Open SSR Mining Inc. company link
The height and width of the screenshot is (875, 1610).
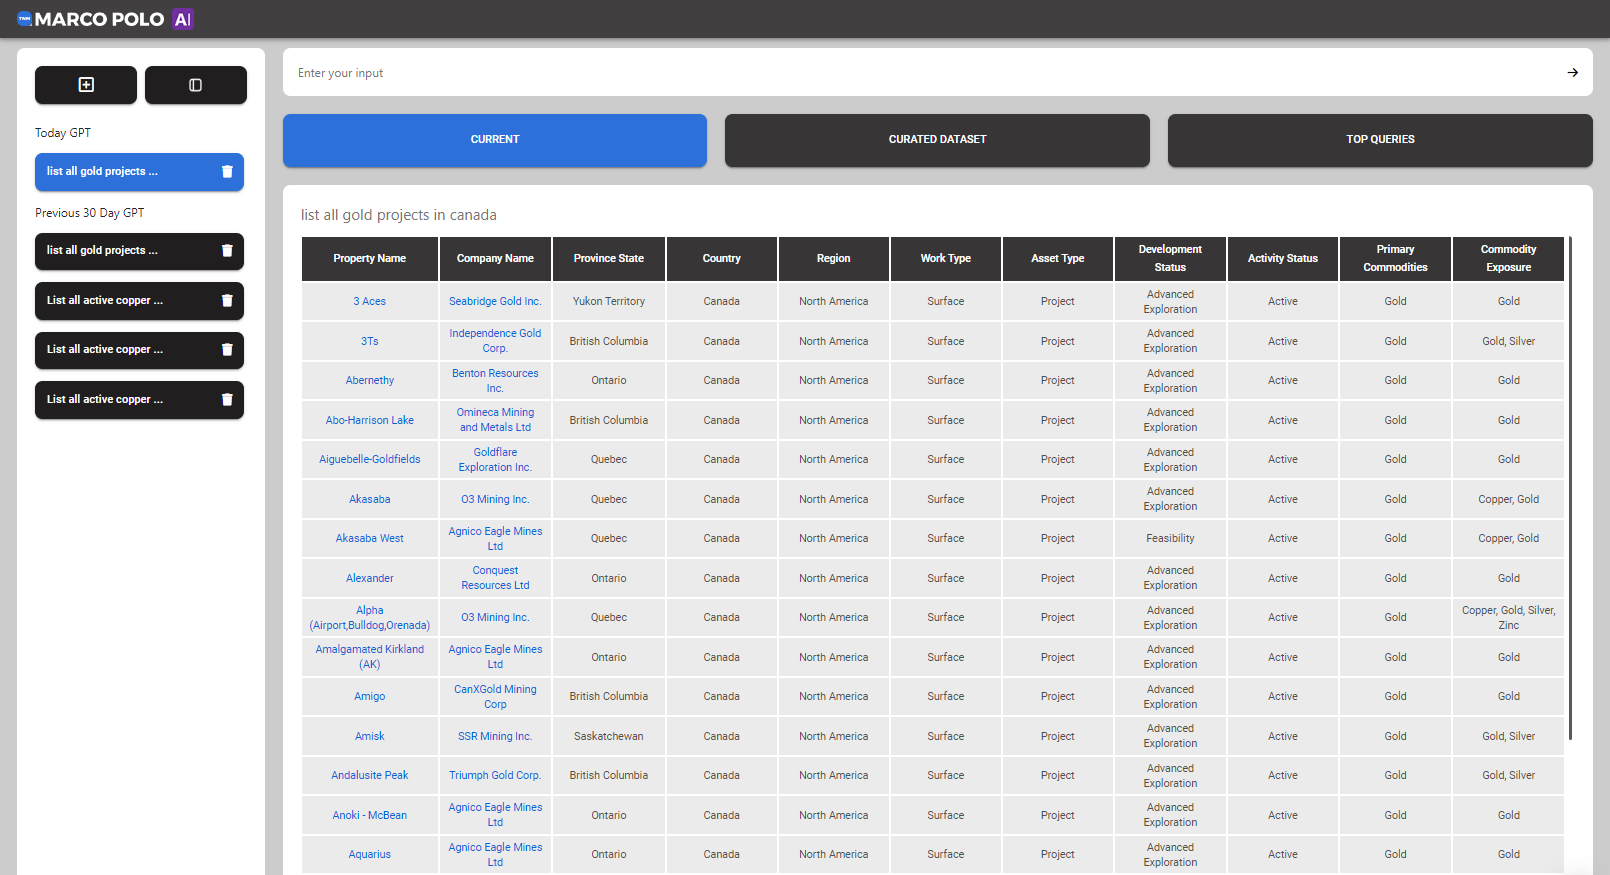tap(495, 737)
